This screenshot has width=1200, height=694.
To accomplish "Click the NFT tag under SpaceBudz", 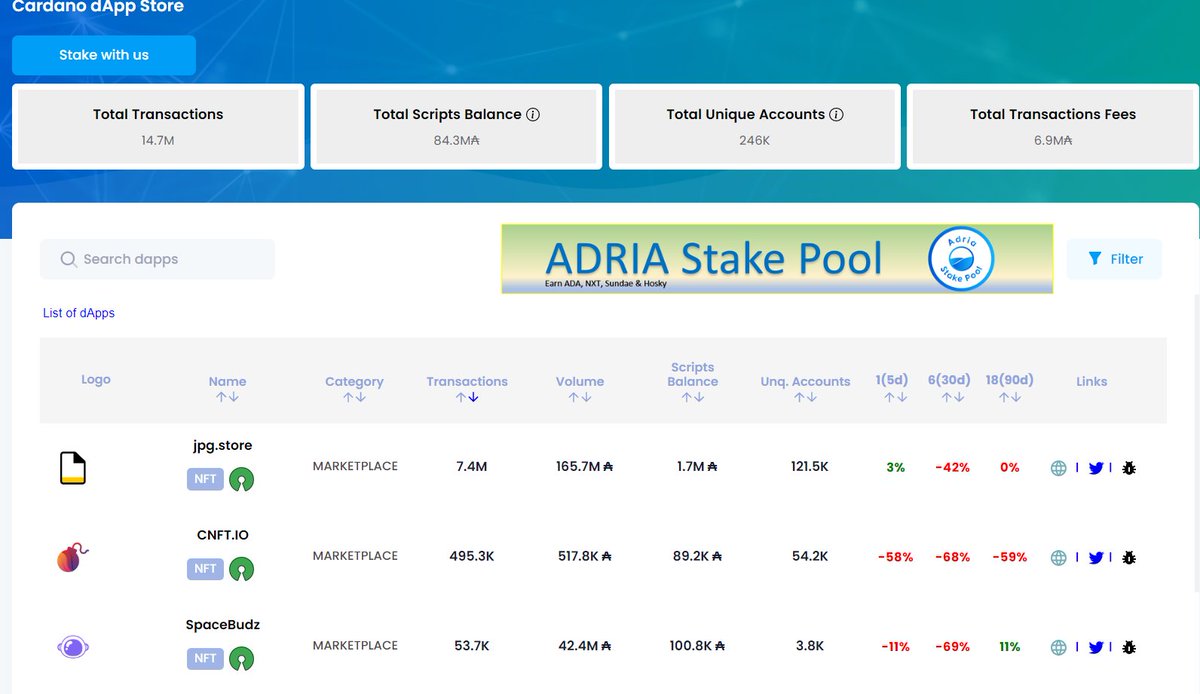I will [x=205, y=659].
